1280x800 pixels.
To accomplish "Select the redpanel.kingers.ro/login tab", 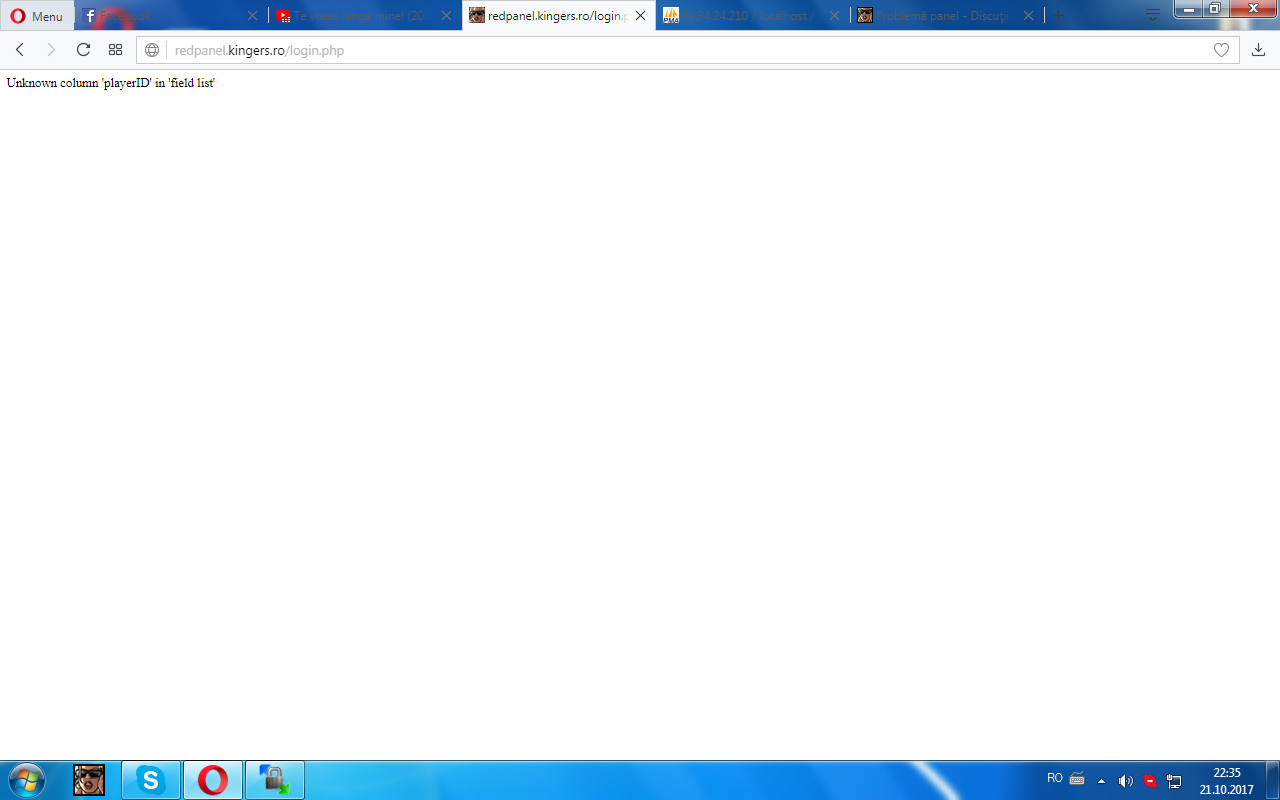I will tap(558, 16).
